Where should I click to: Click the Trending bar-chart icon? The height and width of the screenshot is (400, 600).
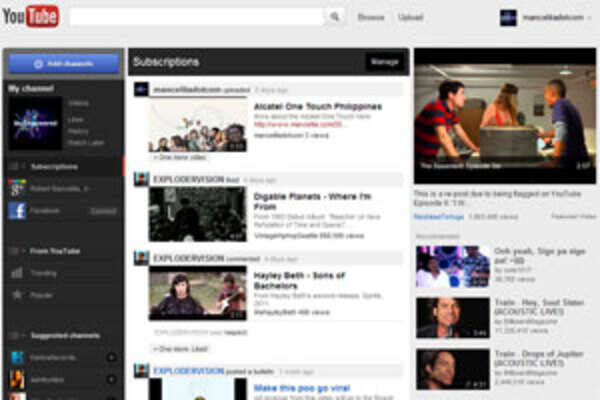tap(17, 273)
